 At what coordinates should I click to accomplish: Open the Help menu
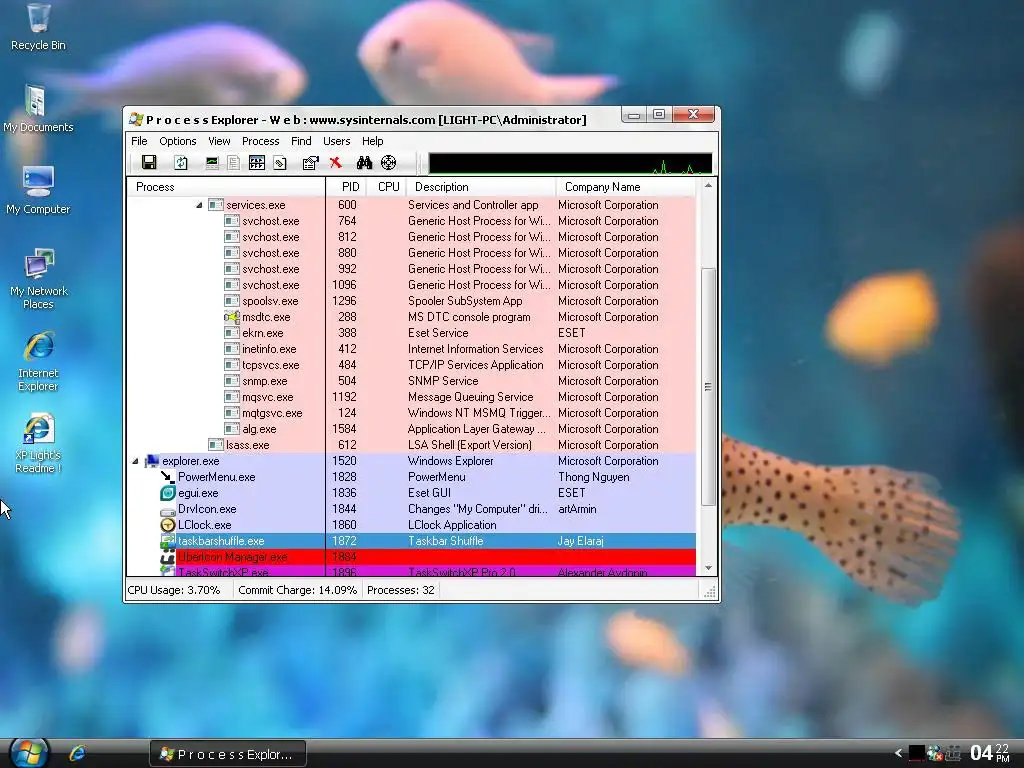pyautogui.click(x=373, y=141)
